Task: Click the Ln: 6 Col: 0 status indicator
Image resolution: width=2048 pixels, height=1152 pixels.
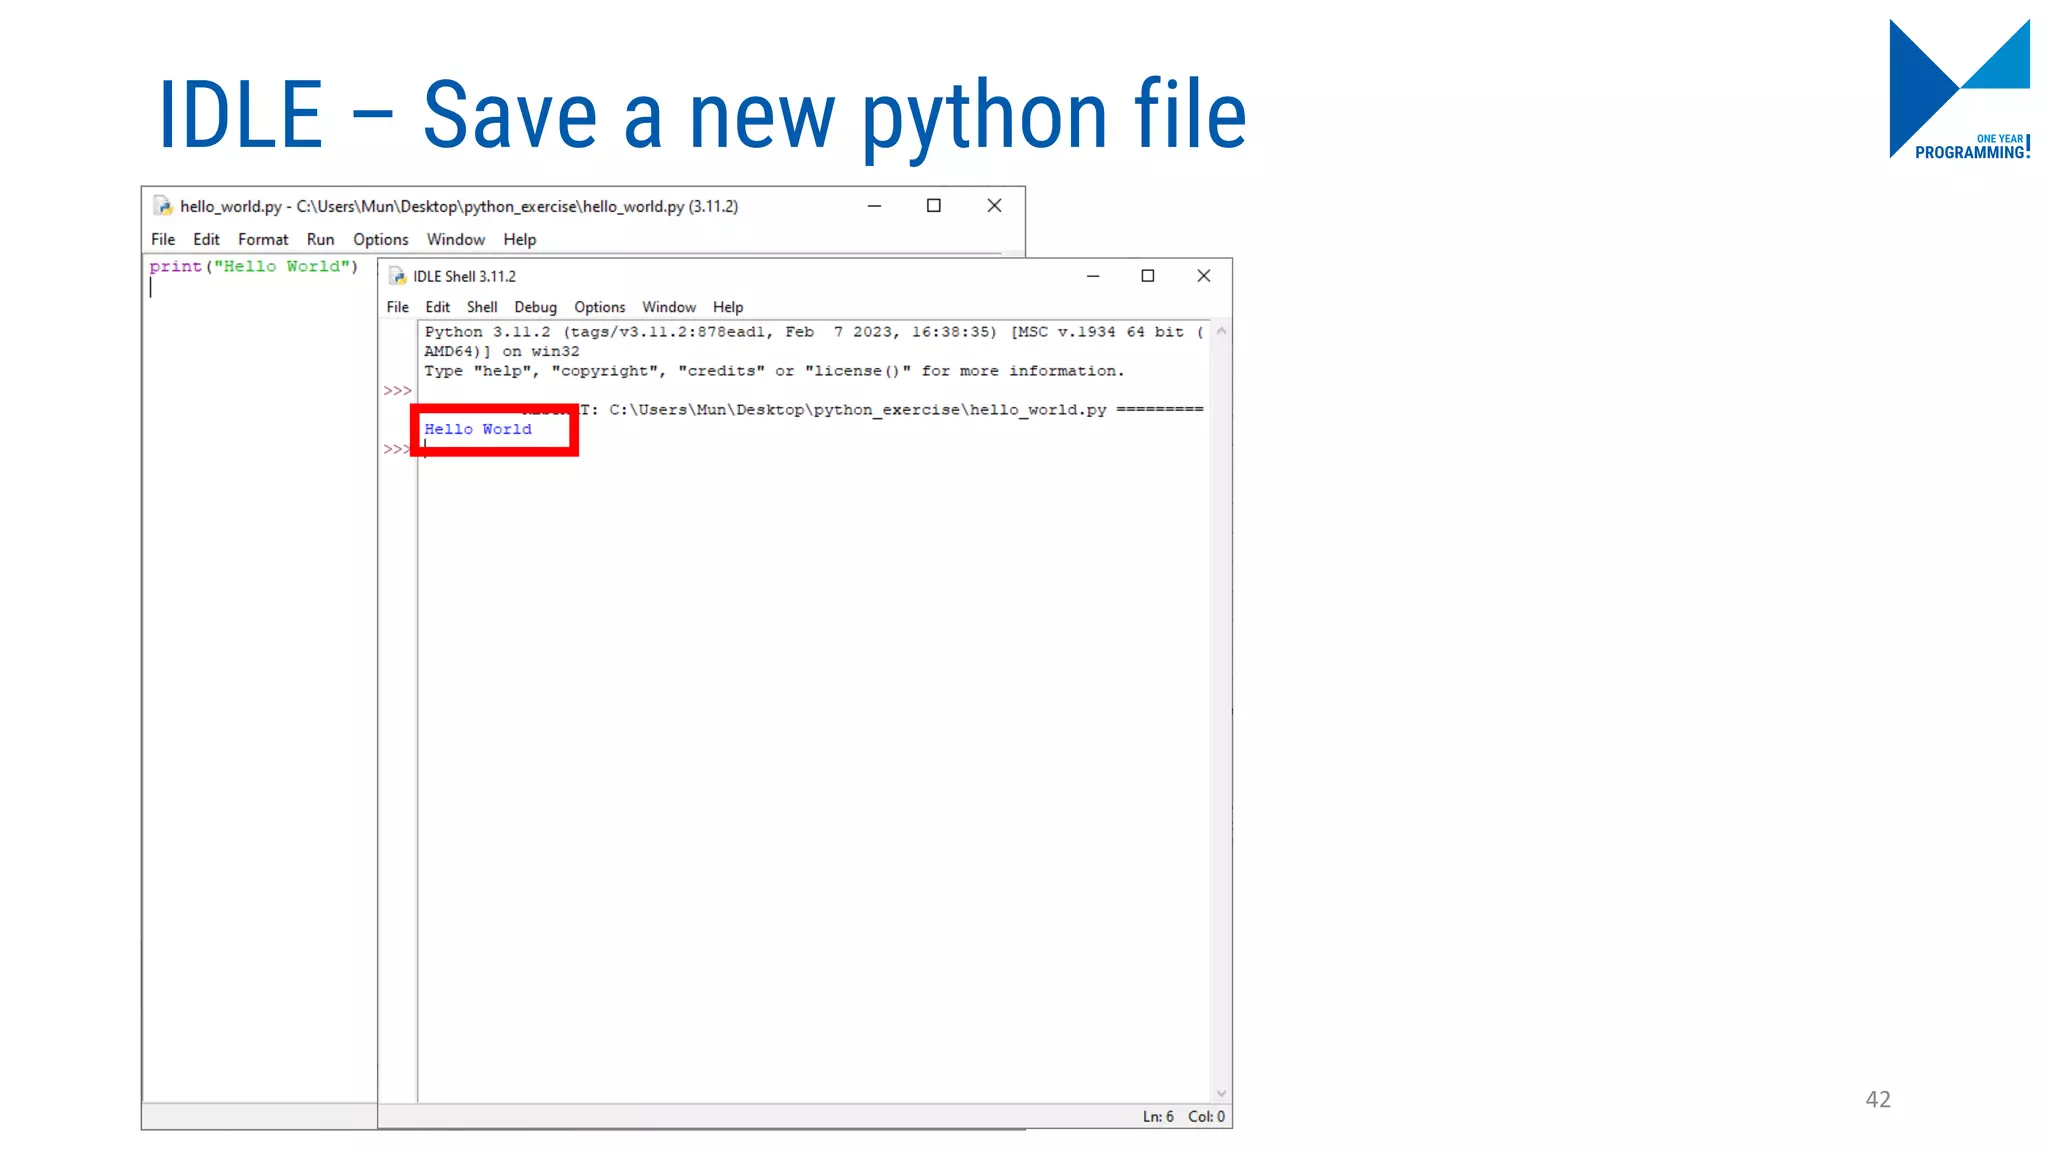Action: point(1184,1116)
